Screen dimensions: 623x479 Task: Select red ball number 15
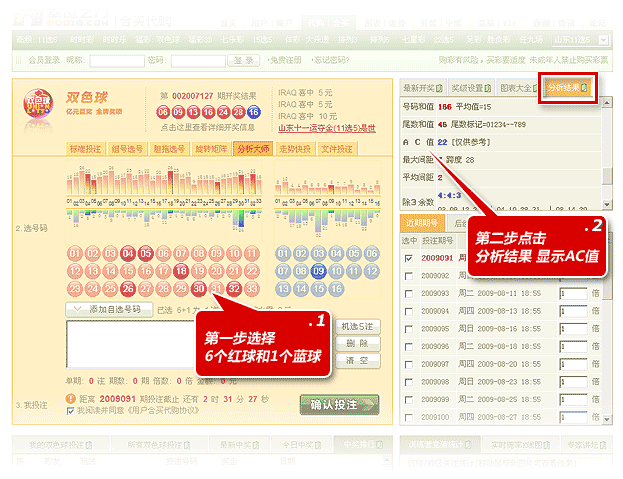(x=128, y=271)
